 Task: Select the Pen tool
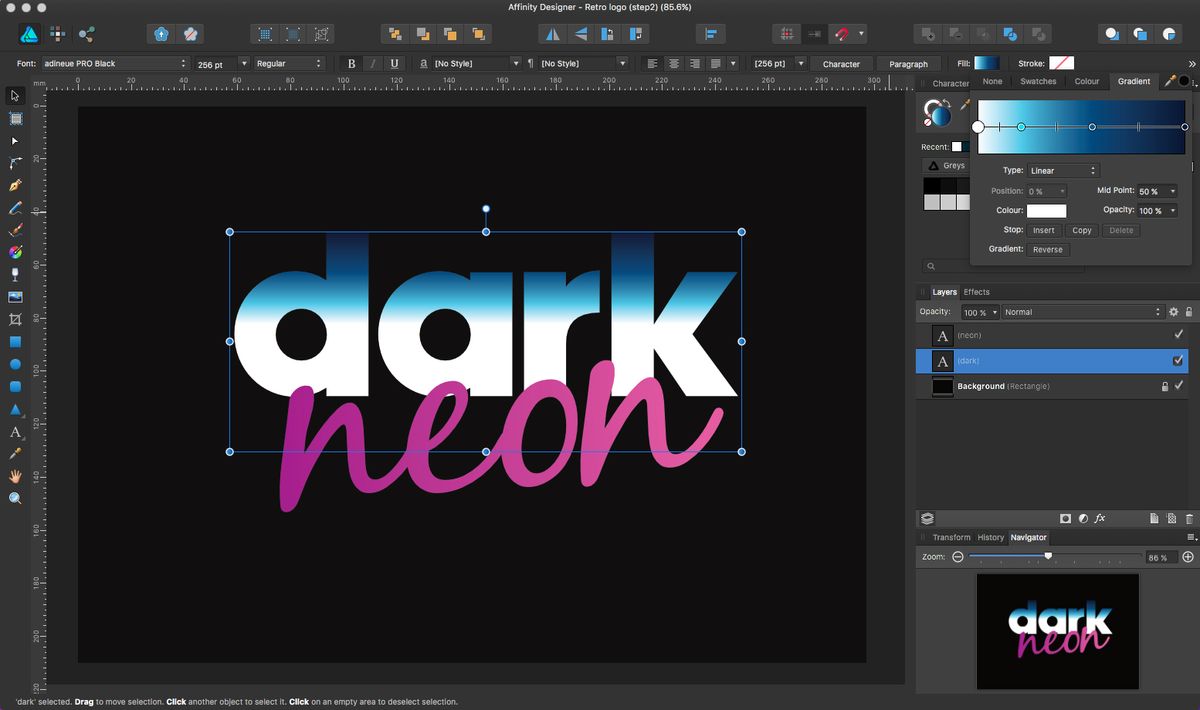click(x=15, y=185)
